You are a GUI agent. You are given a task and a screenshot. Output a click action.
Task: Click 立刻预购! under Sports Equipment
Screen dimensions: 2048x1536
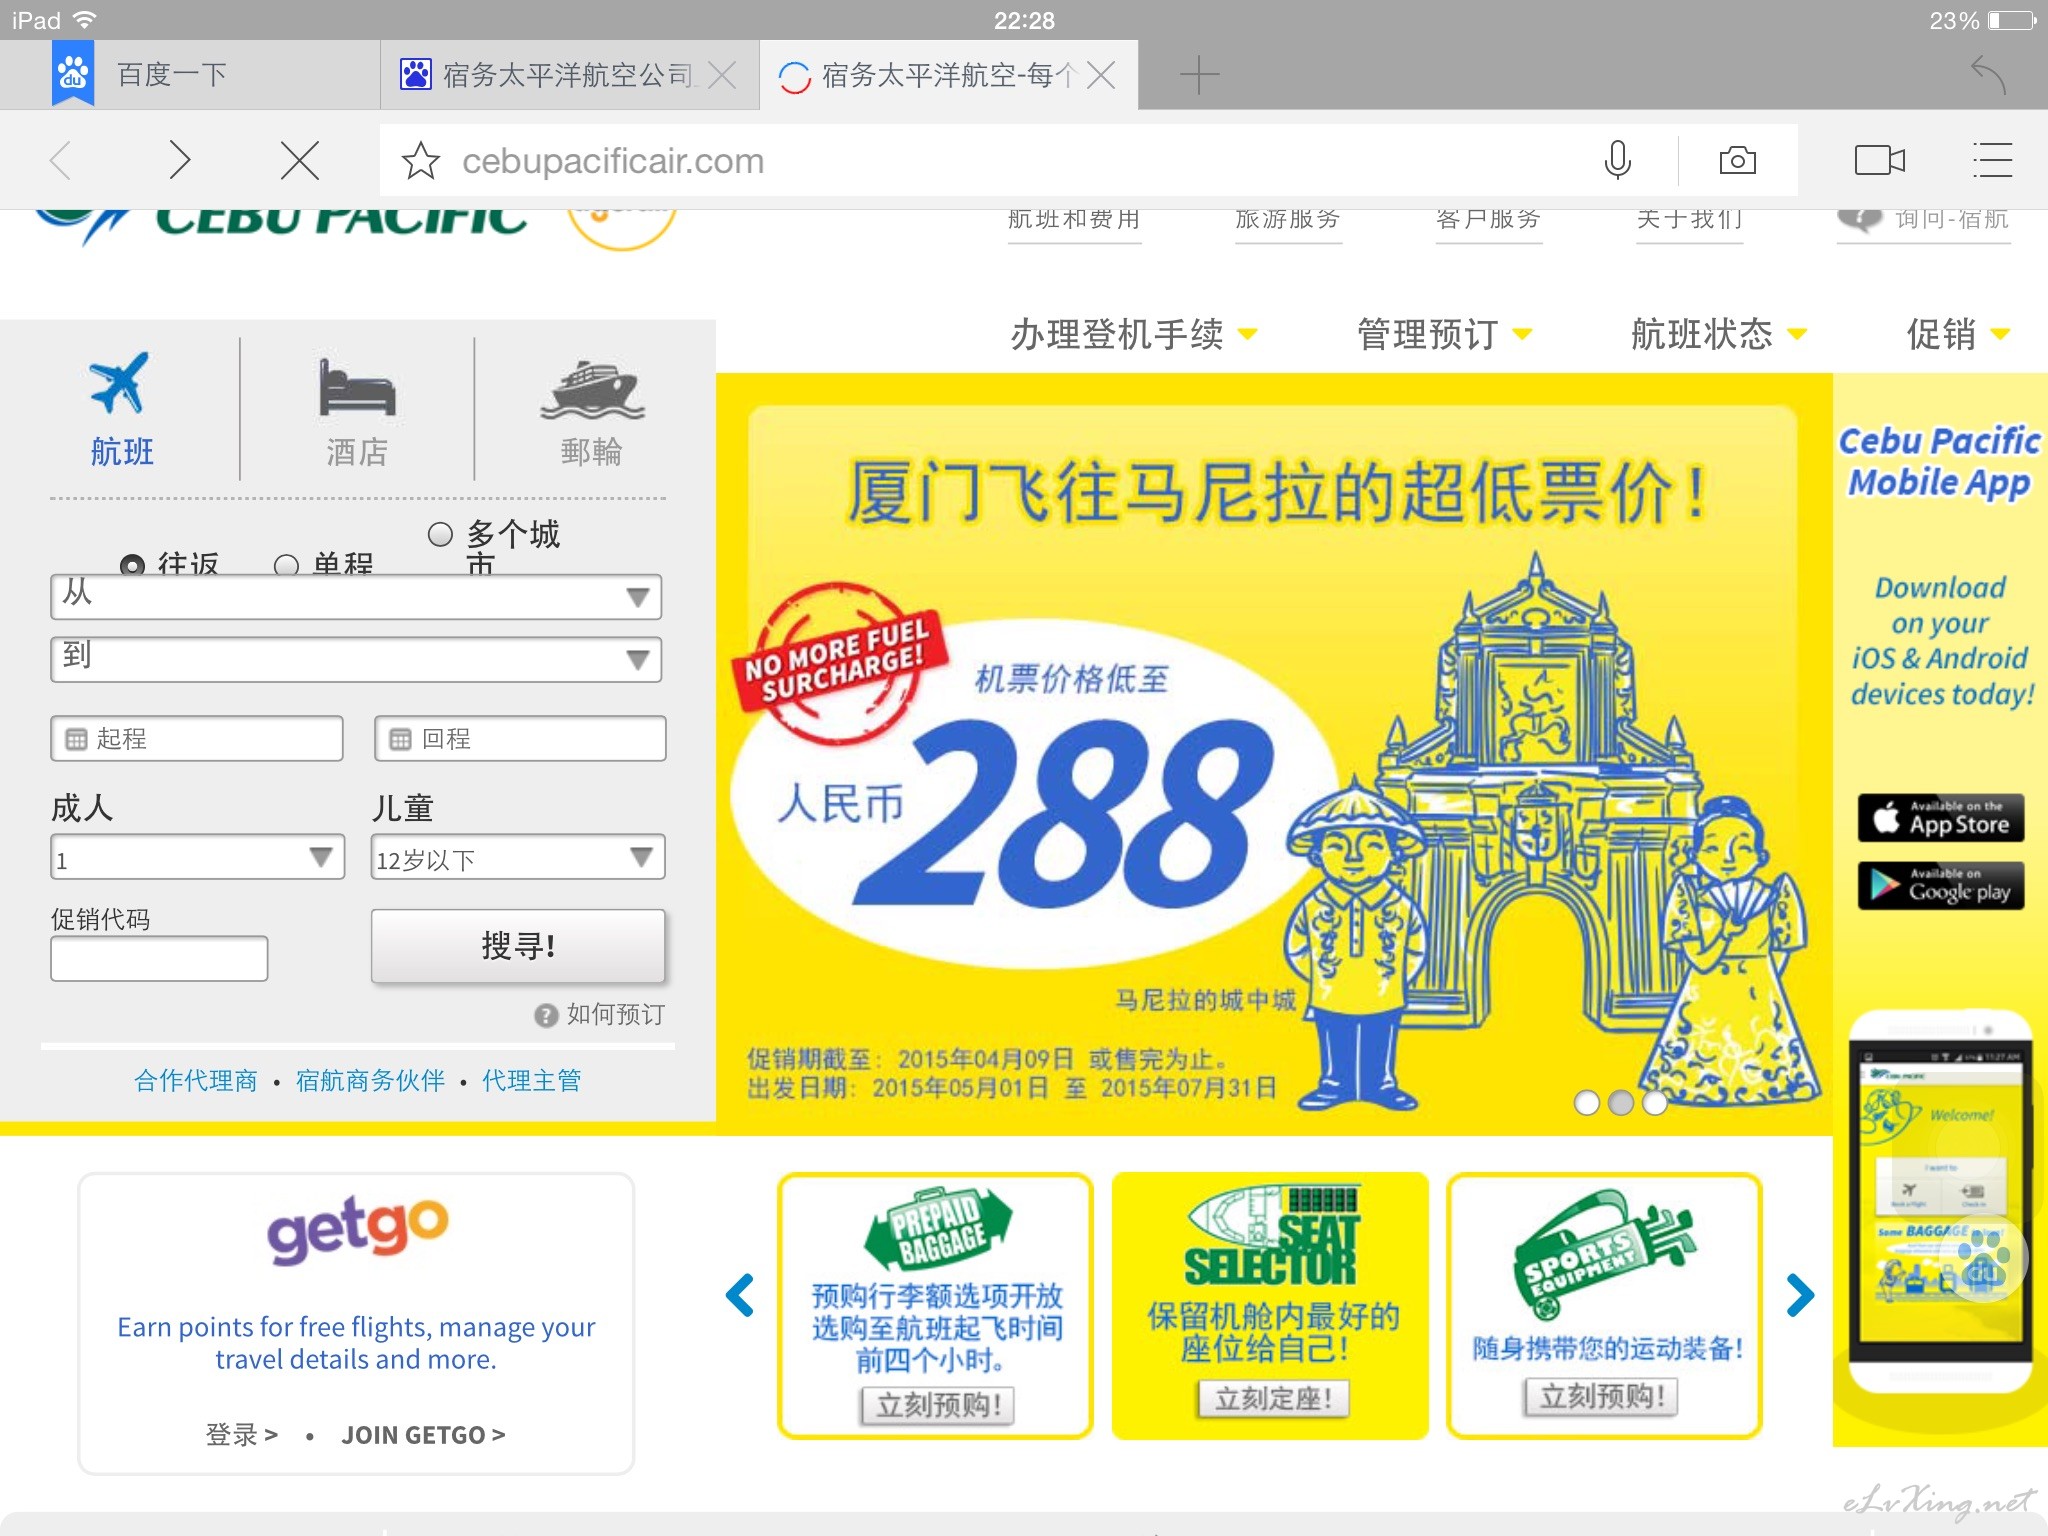pyautogui.click(x=1601, y=1396)
